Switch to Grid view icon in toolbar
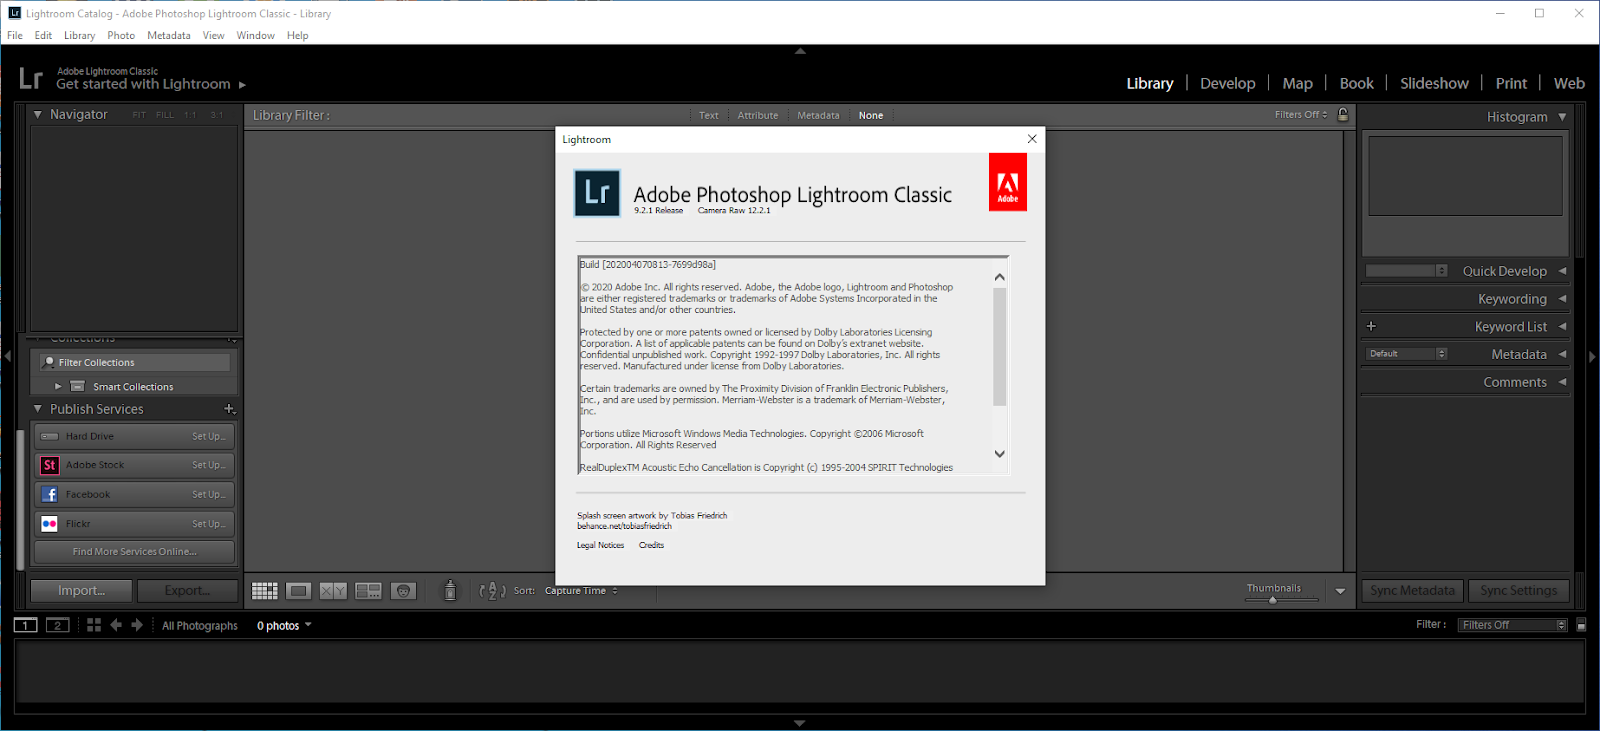 click(264, 591)
